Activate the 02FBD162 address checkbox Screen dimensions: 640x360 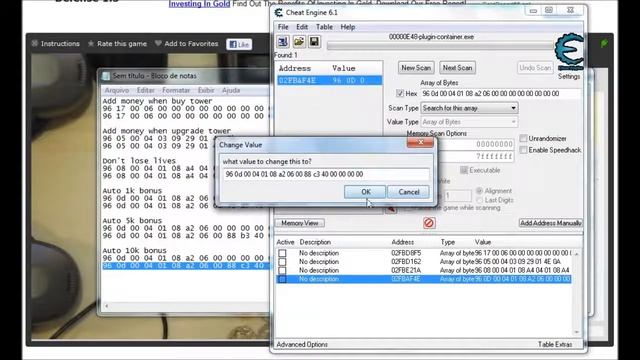pyautogui.click(x=282, y=262)
